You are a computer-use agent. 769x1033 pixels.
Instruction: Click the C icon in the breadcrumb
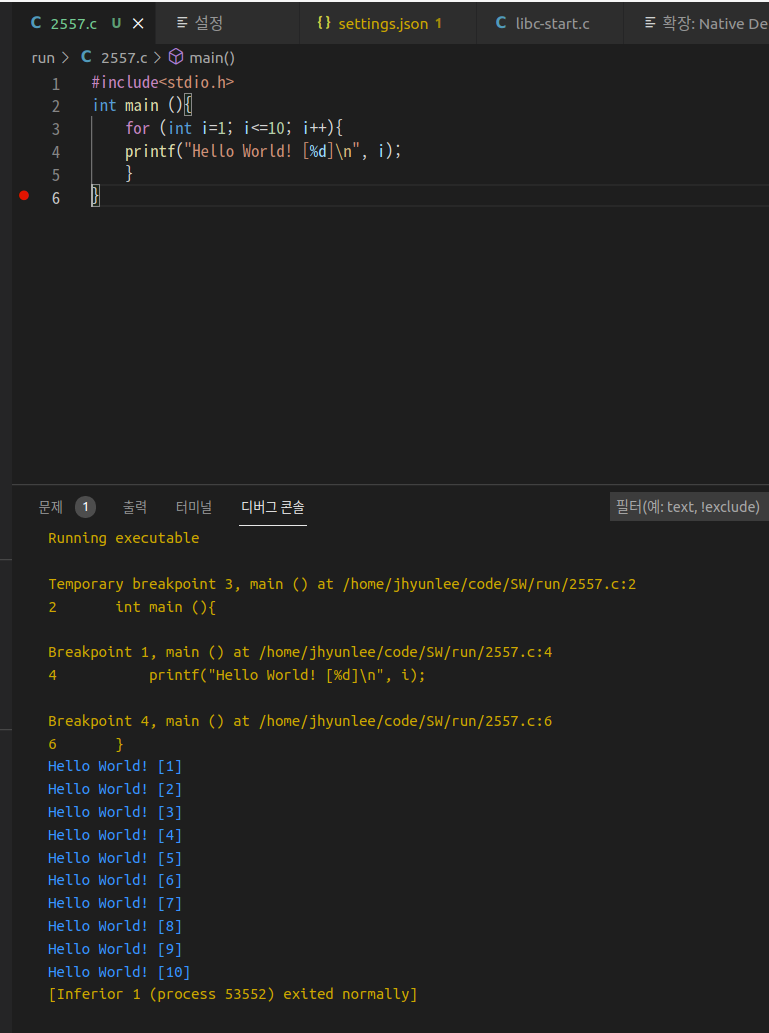(x=86, y=57)
